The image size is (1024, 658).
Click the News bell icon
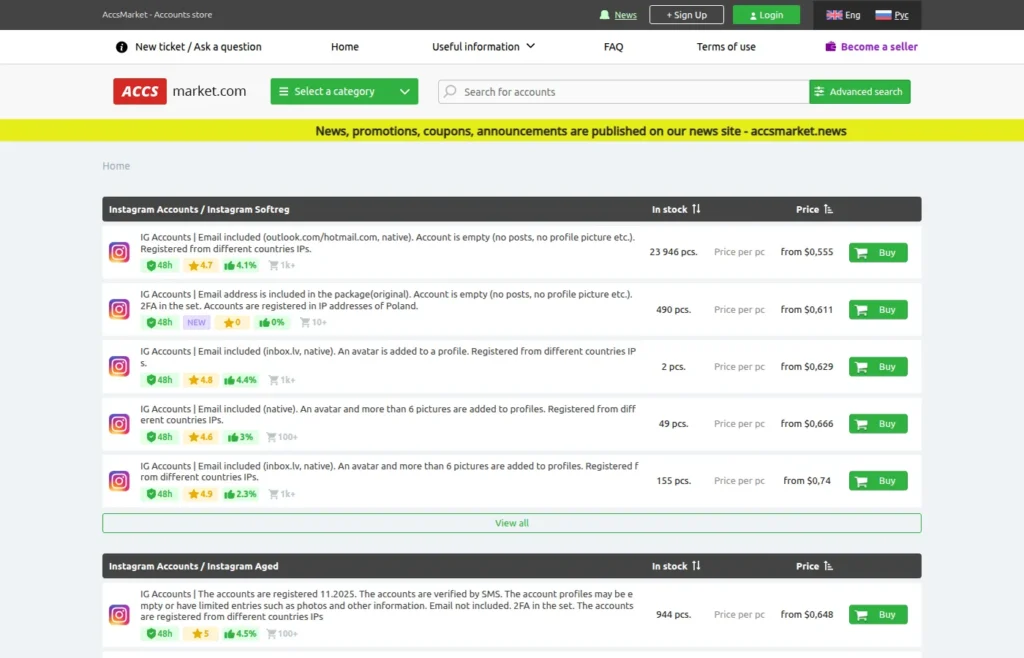click(x=604, y=14)
